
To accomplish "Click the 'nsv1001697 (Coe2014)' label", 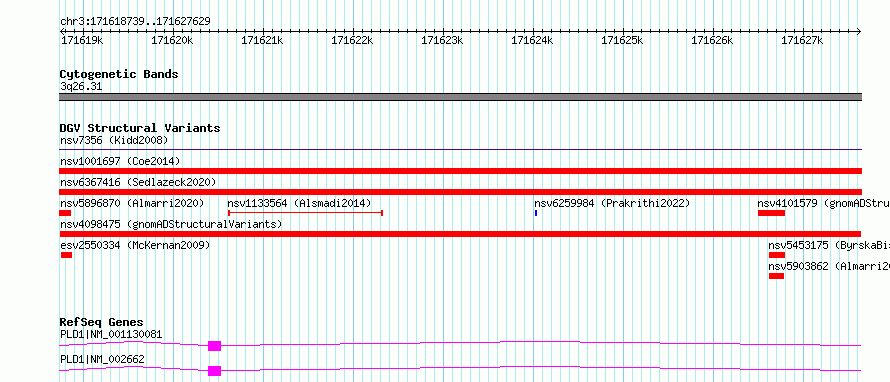I will [x=120, y=161].
